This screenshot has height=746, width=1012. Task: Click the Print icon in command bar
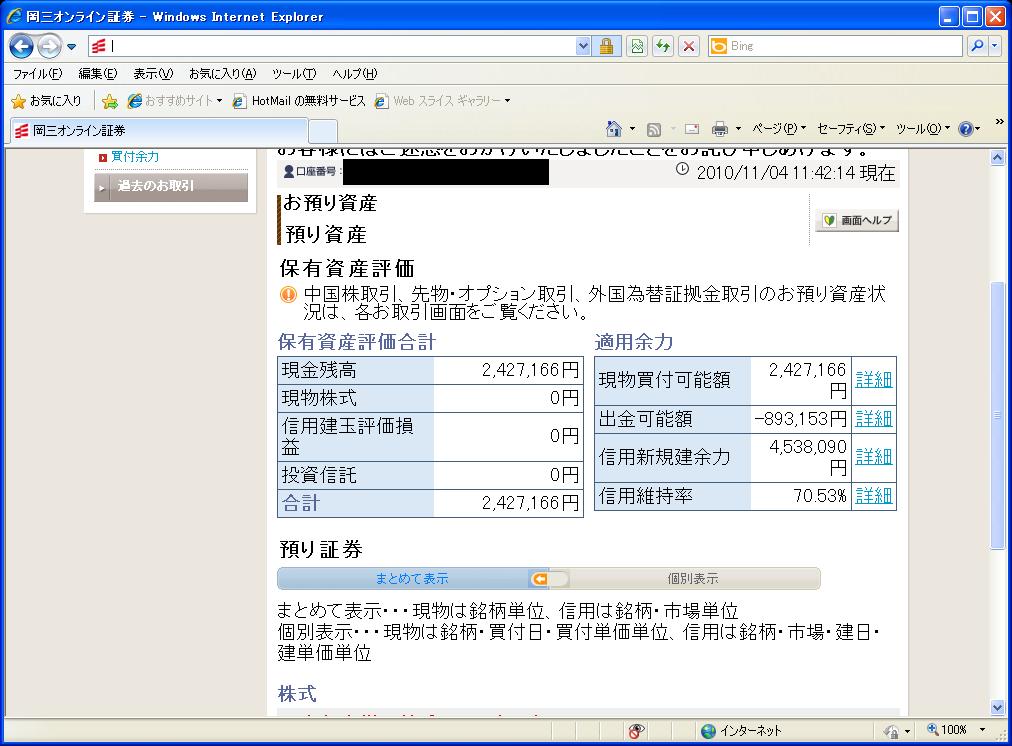(719, 129)
